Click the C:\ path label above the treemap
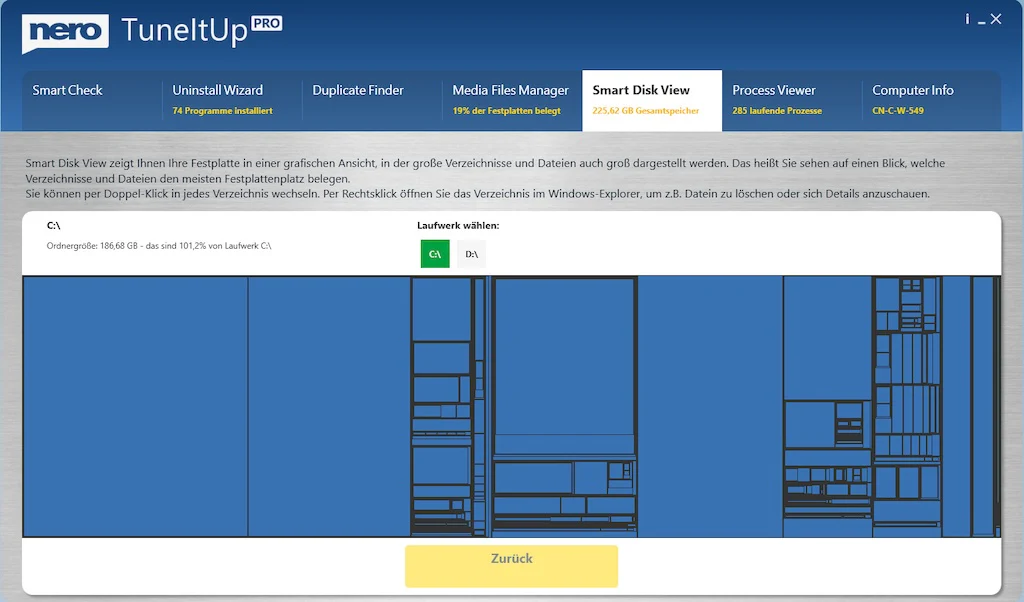The height and width of the screenshot is (602, 1024). [54, 225]
